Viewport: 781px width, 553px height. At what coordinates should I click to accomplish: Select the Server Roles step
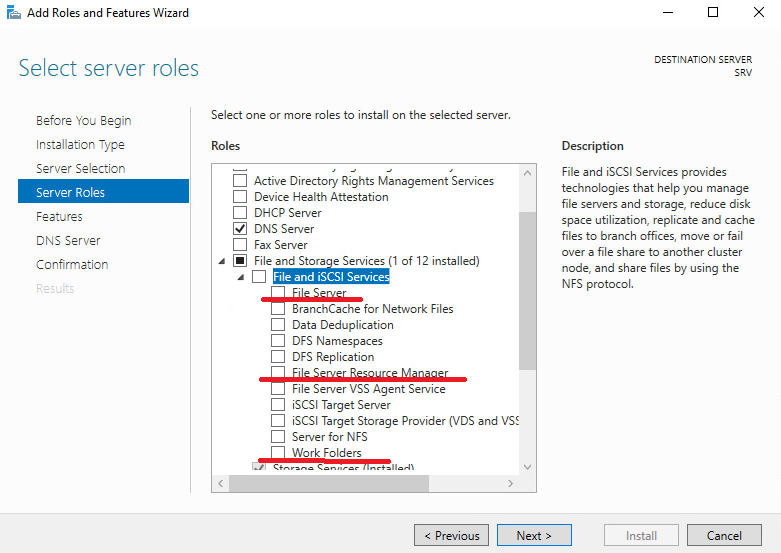pyautogui.click(x=104, y=191)
